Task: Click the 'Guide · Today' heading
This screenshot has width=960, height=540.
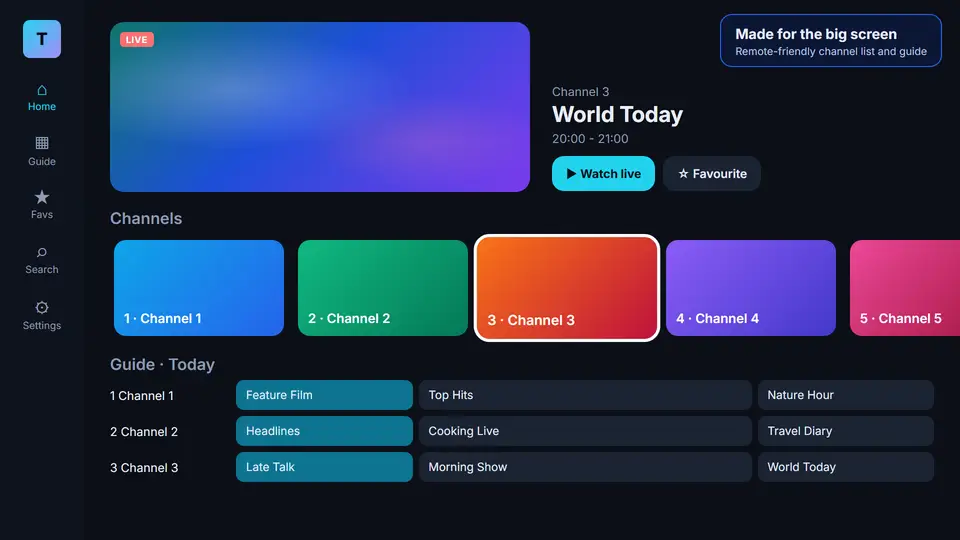Action: click(162, 364)
